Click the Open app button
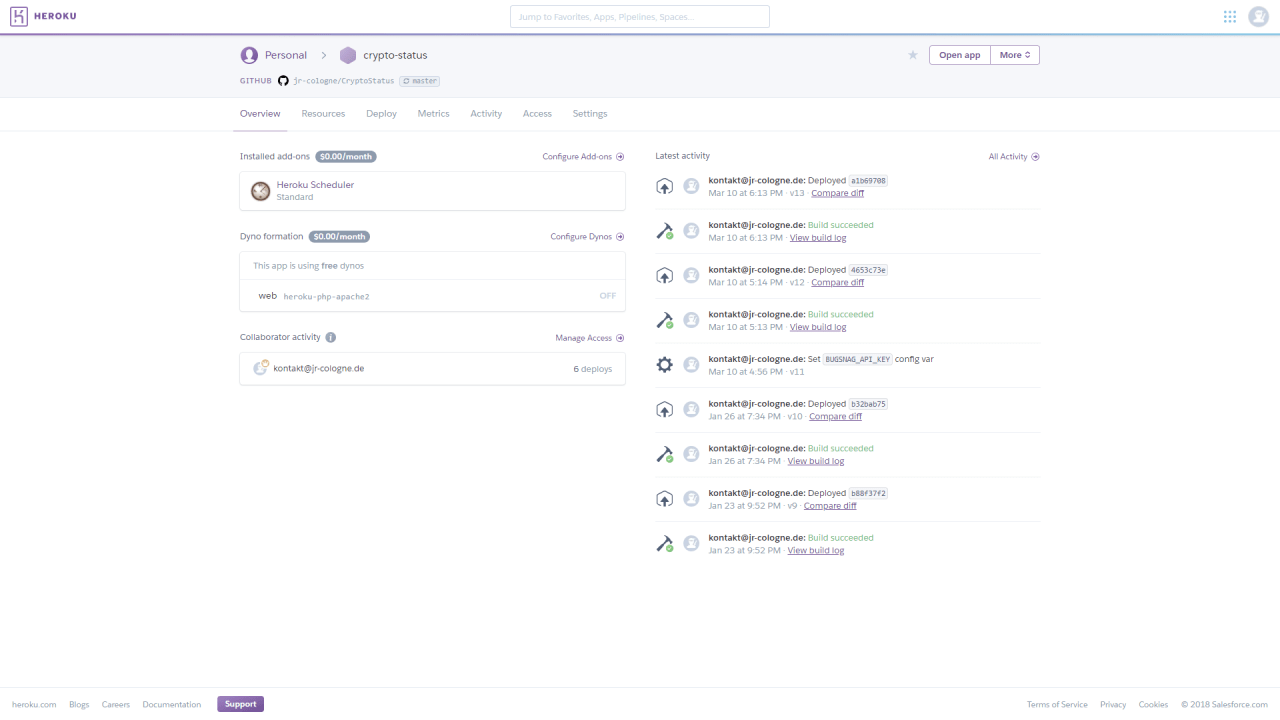1280x720 pixels. pyautogui.click(x=960, y=55)
